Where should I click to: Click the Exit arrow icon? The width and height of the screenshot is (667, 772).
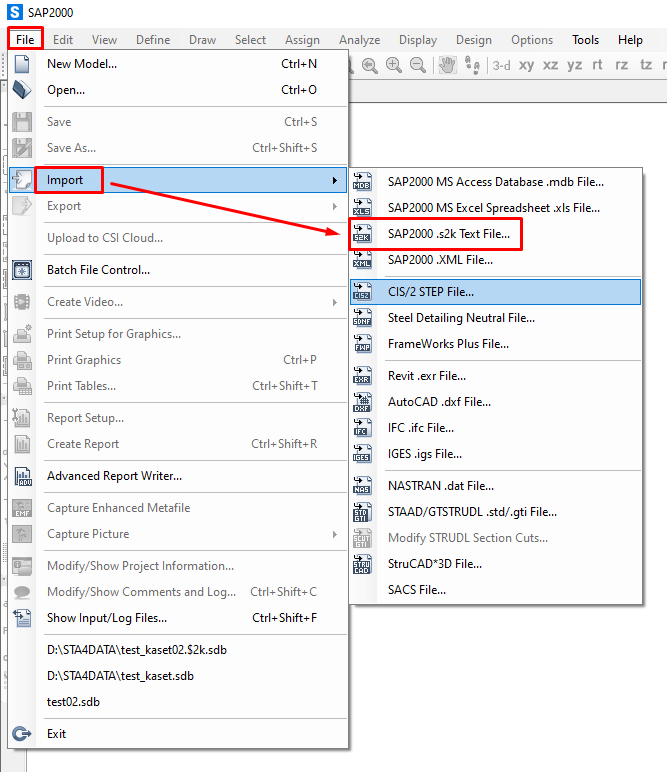(22, 734)
